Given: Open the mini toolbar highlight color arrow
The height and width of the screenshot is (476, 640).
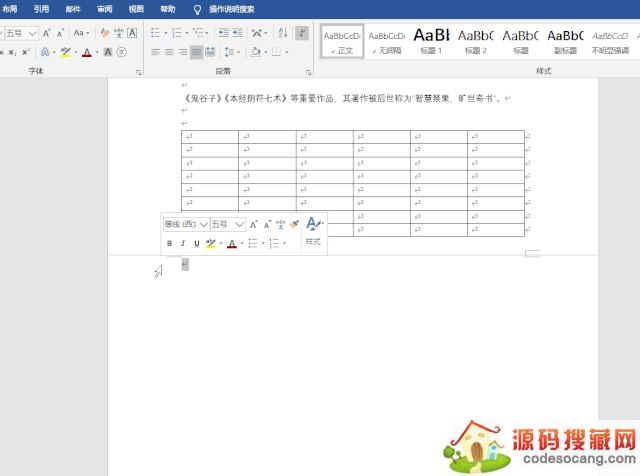Looking at the screenshot, I should 221,243.
